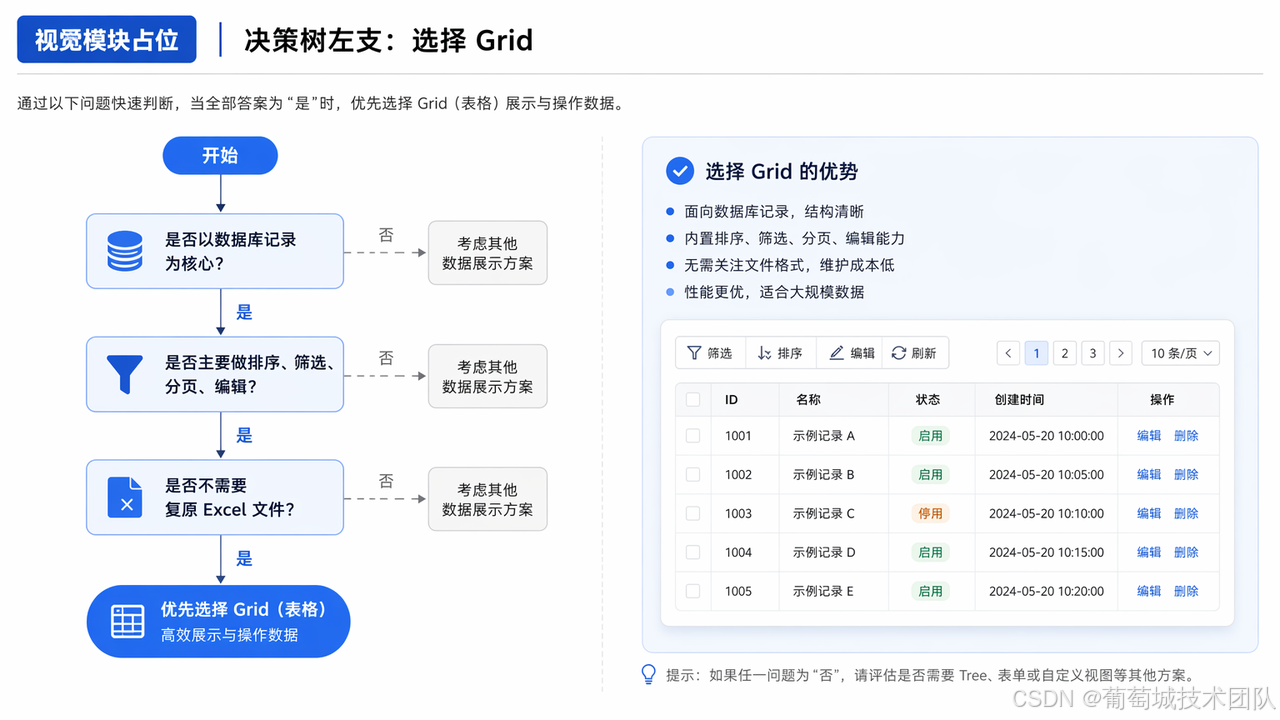Click 考虑其他数据展示方案 box beside Excel question

click(x=488, y=499)
